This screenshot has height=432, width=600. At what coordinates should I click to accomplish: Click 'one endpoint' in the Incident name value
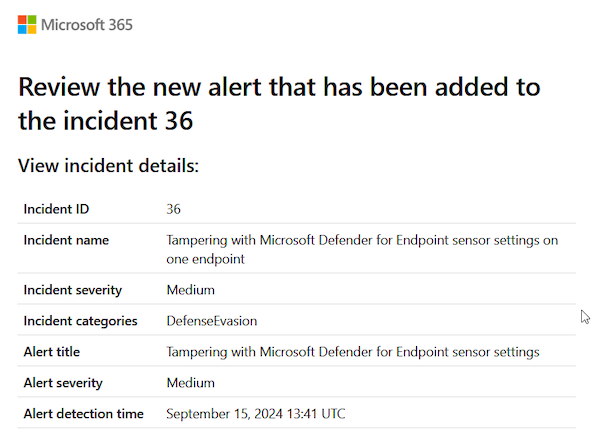204,258
